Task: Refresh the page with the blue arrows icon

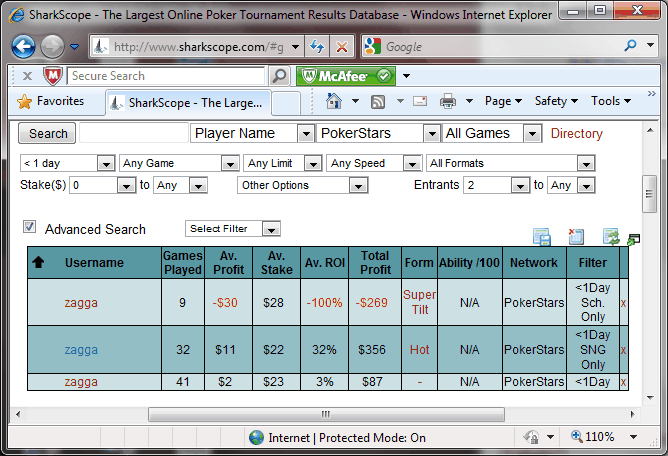Action: (317, 46)
